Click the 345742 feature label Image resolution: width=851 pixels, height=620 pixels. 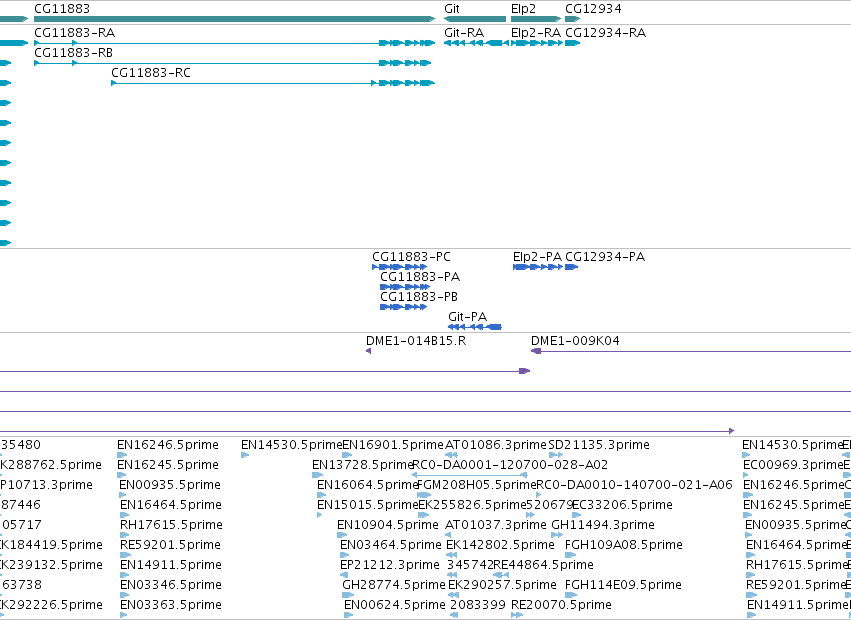[x=470, y=565]
